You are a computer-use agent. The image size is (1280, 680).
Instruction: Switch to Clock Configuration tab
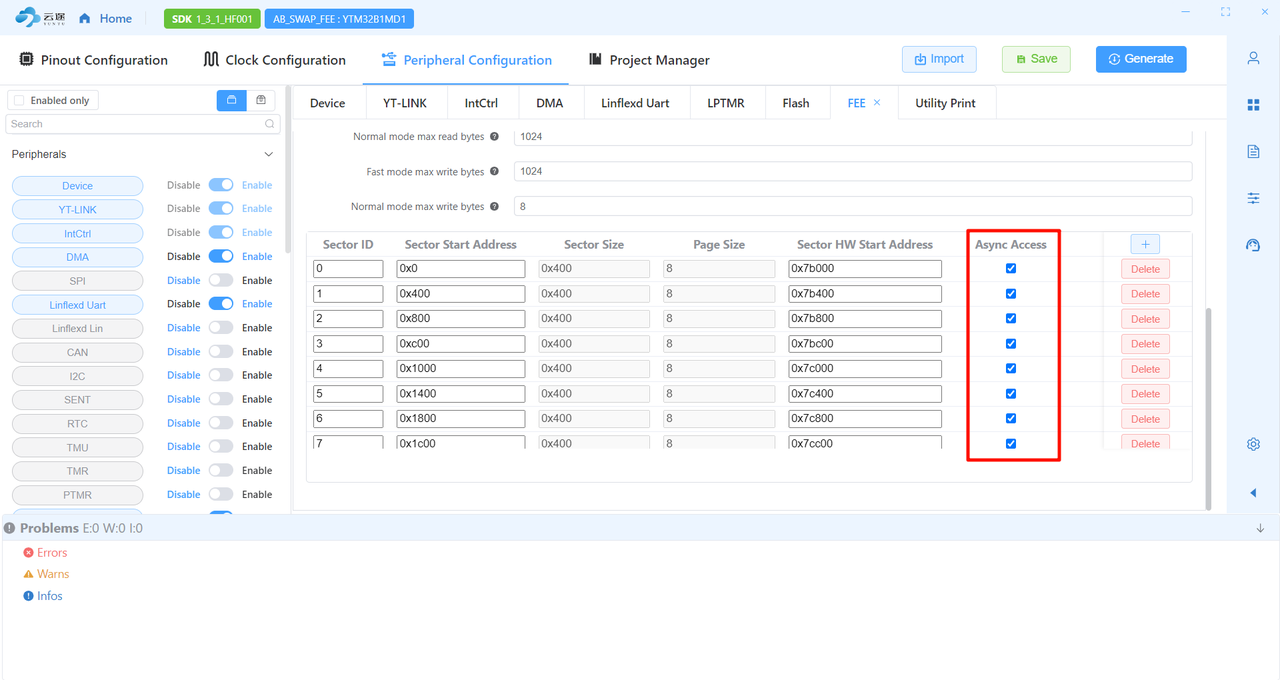click(275, 60)
